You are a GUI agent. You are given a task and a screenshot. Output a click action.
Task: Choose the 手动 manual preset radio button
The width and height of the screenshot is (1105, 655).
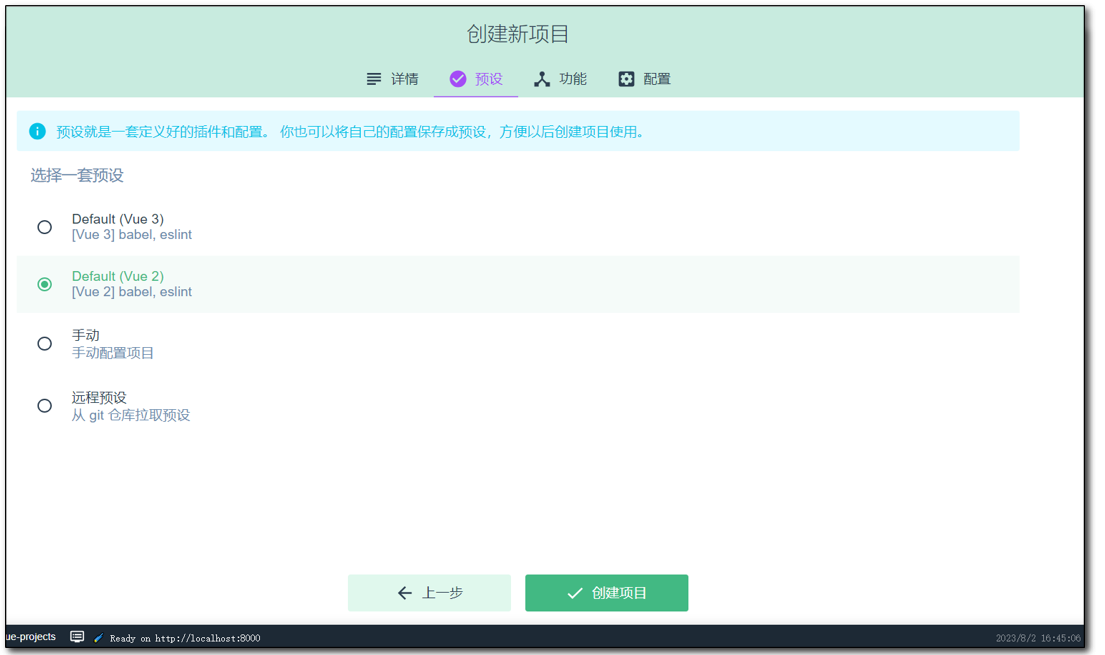pyautogui.click(x=45, y=343)
